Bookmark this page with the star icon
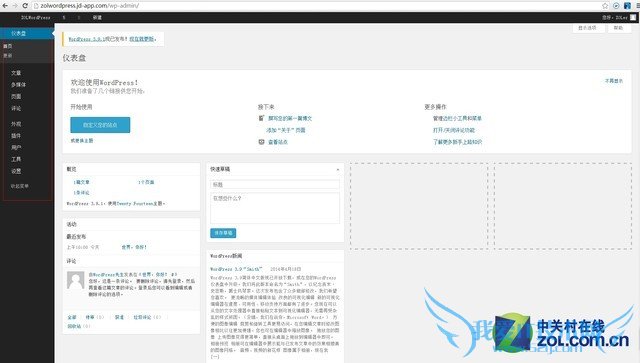Image resolution: width=640 pixels, height=363 pixels. (x=605, y=6)
